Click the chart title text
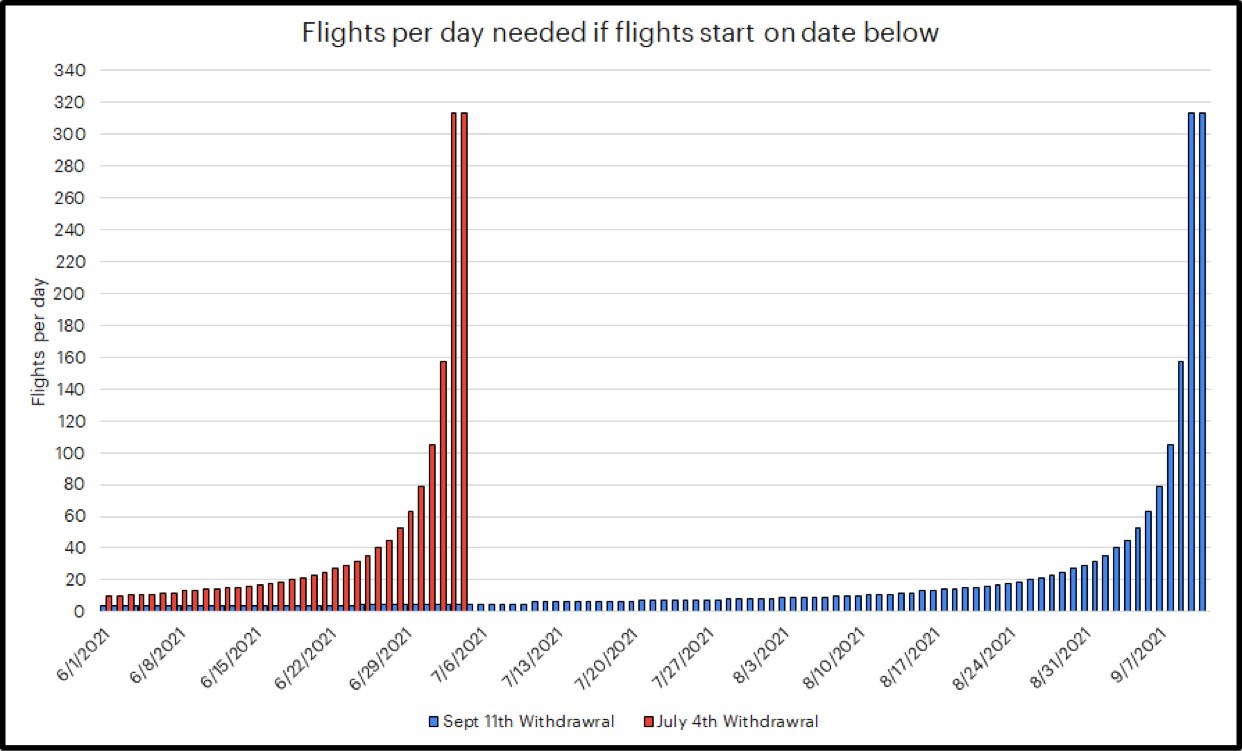The image size is (1242, 751). [x=620, y=33]
